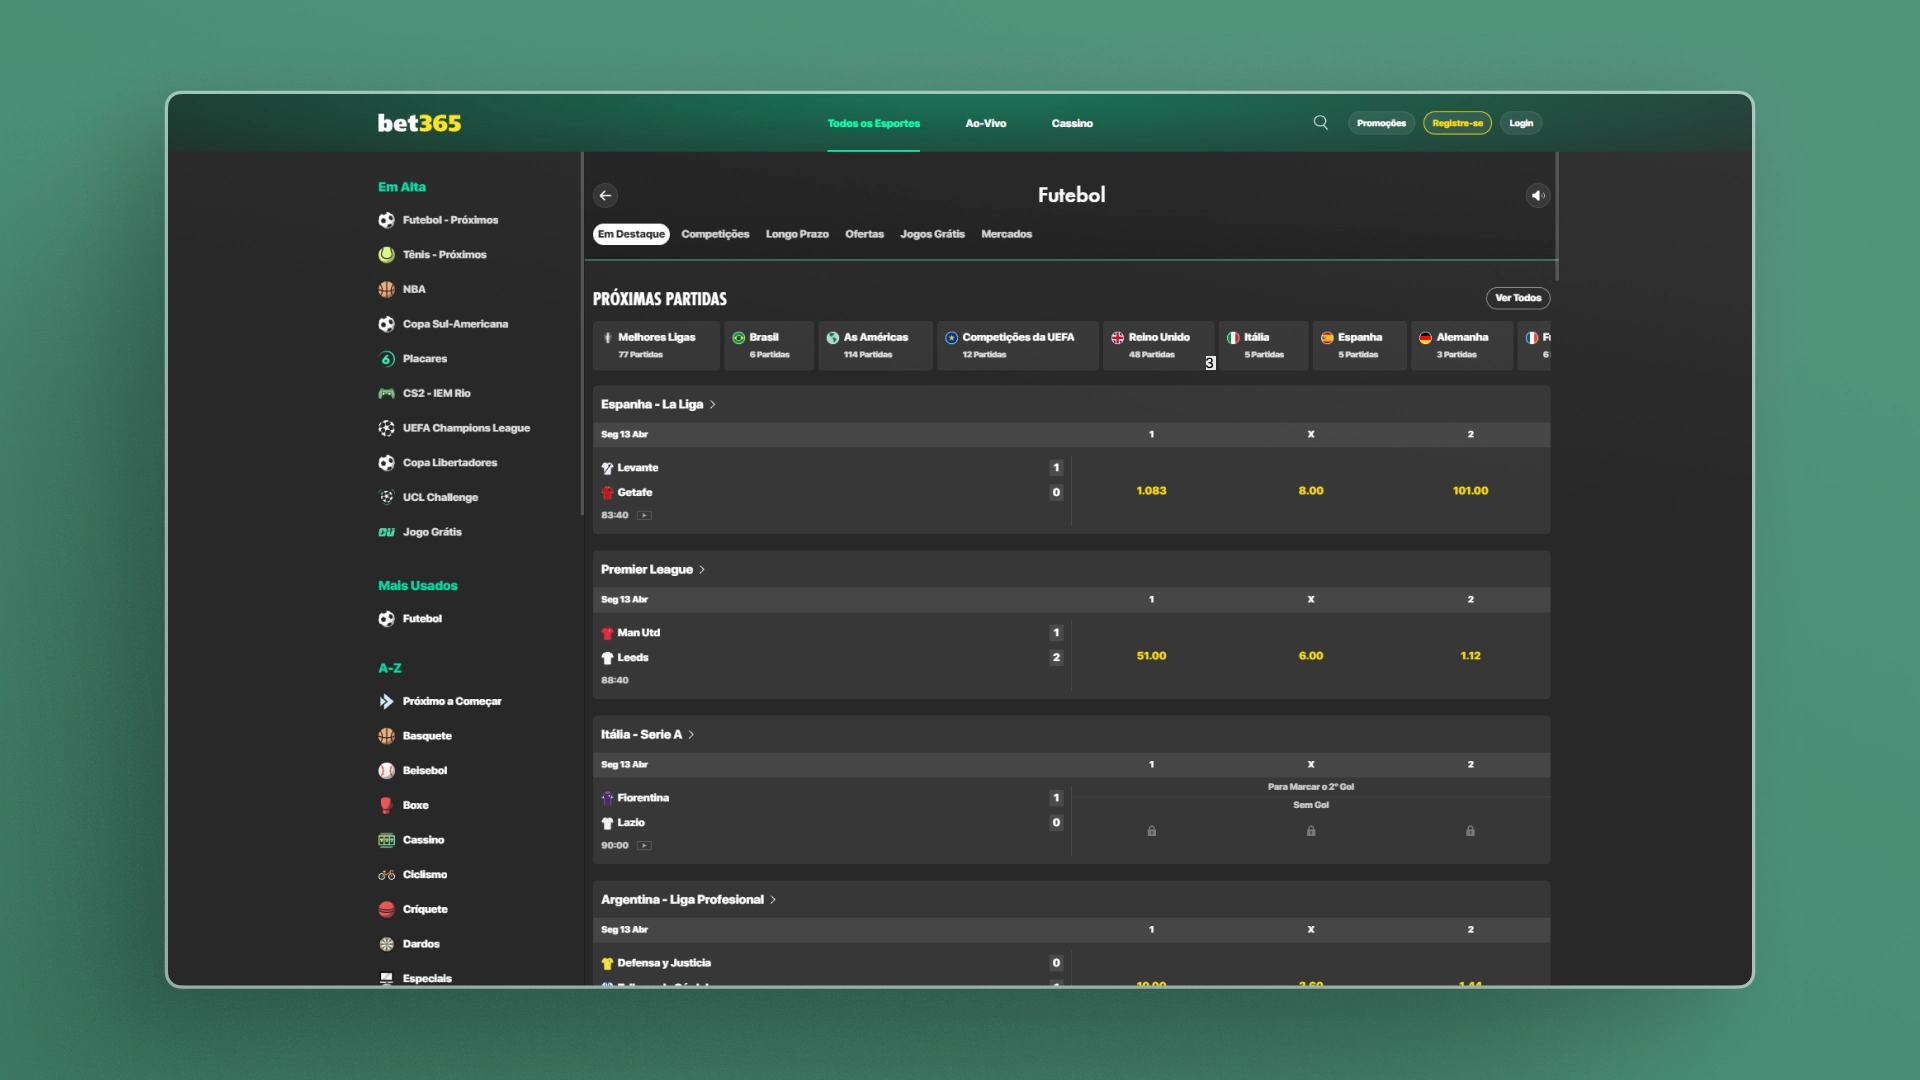Pick Man Utd win odds 51.00
1920x1080 pixels.
(x=1151, y=656)
